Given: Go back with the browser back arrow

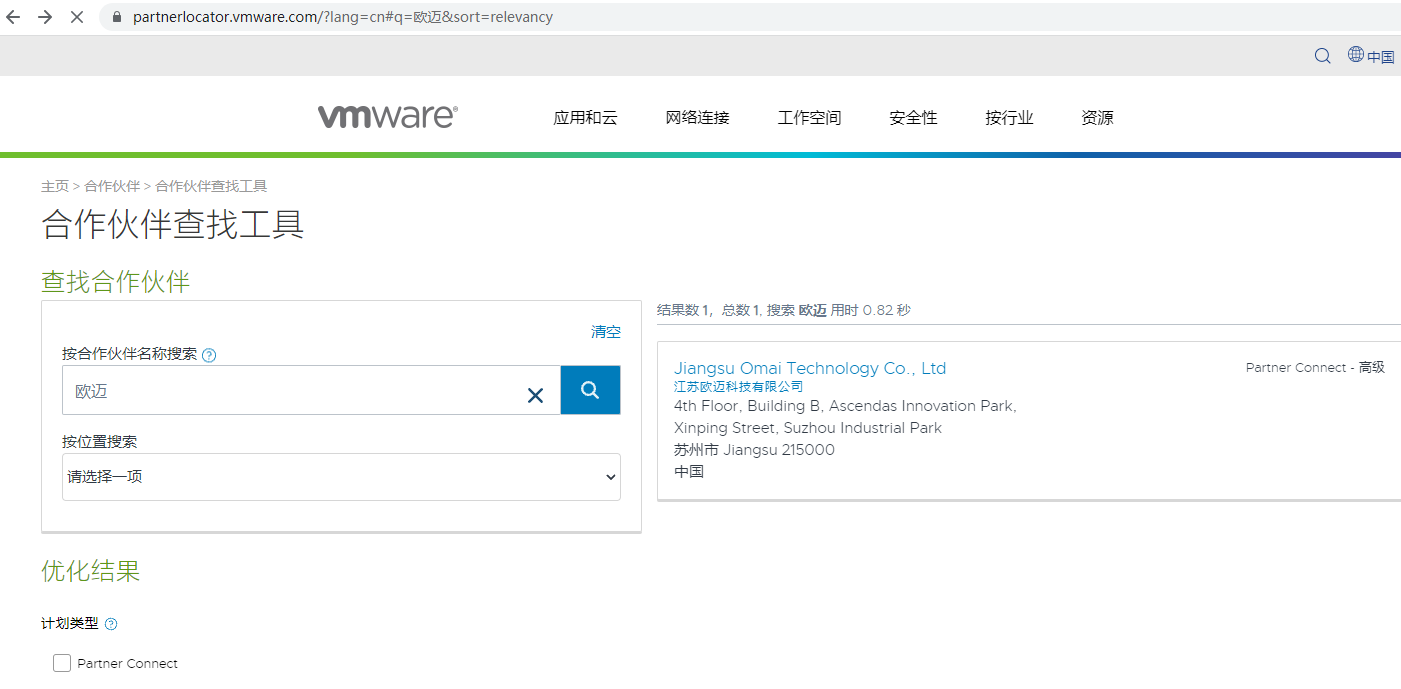Looking at the screenshot, I should [x=14, y=17].
